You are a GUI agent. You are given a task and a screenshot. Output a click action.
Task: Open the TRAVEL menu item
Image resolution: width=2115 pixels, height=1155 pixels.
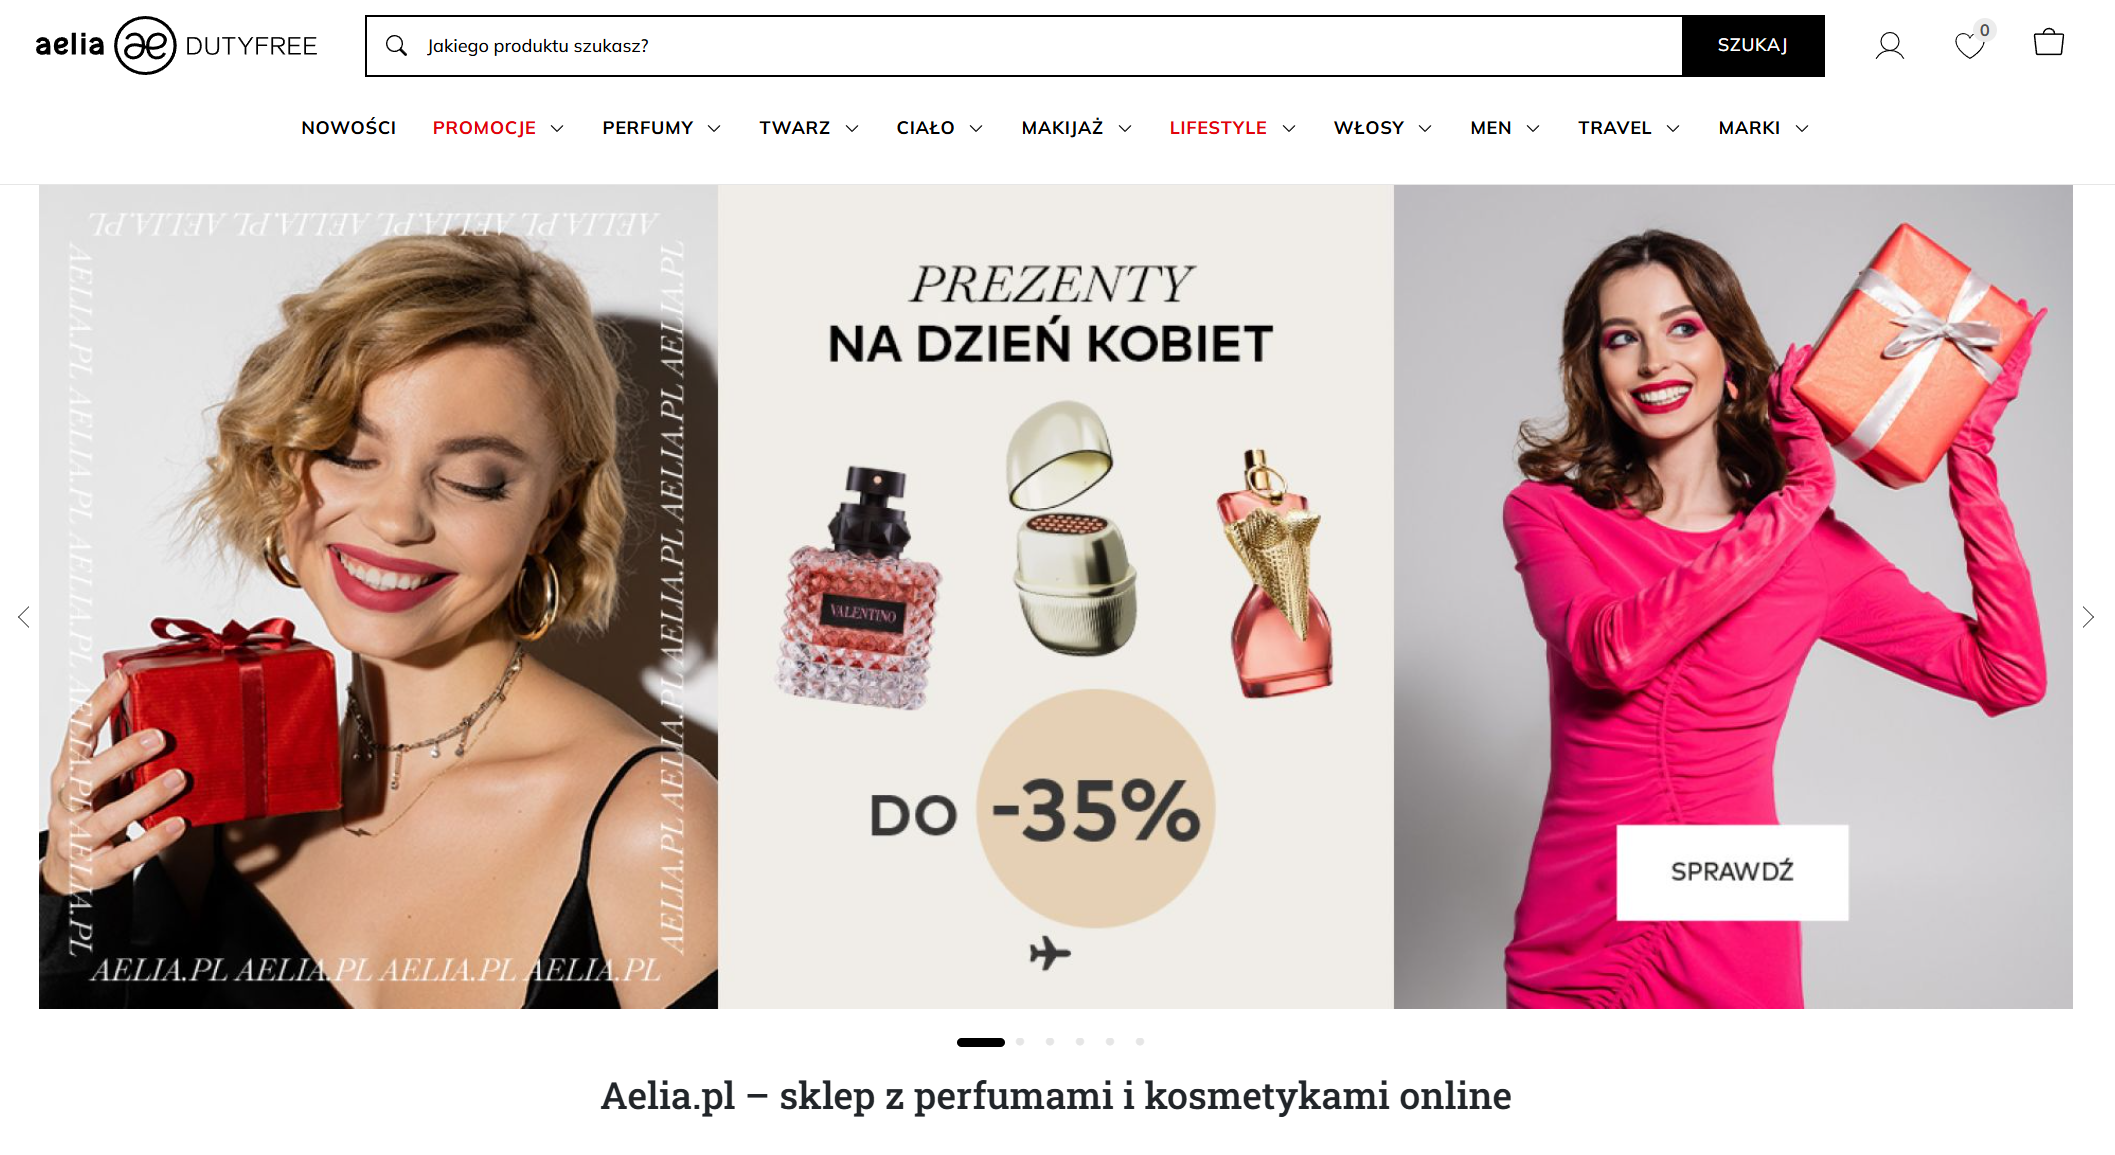(x=1615, y=128)
